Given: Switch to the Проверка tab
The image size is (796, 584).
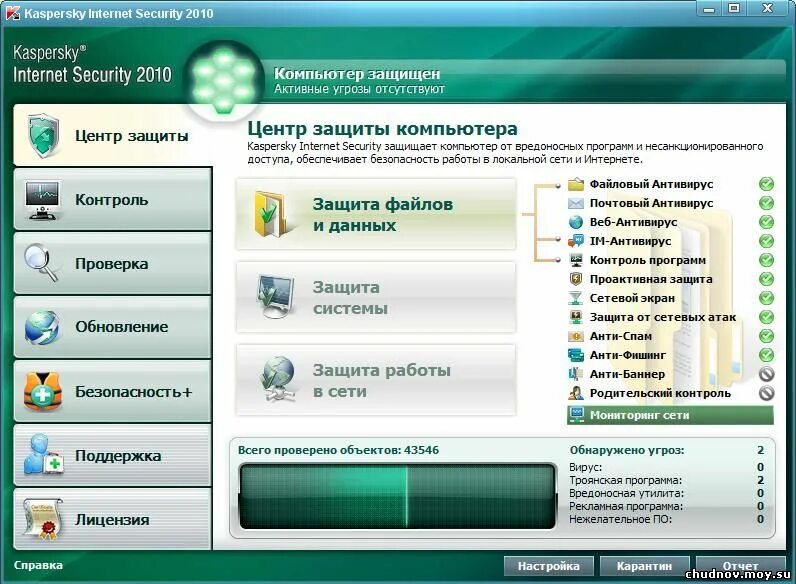Looking at the screenshot, I should [113, 263].
